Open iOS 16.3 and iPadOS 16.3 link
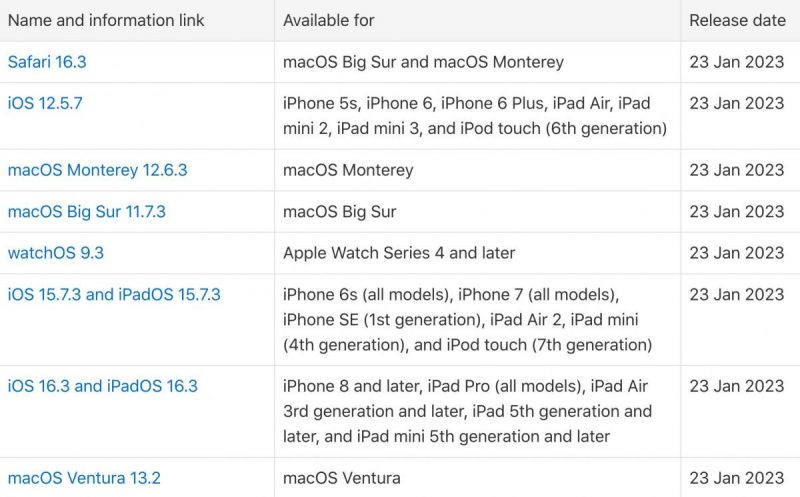Screen dimensions: 800x497 click(103, 386)
